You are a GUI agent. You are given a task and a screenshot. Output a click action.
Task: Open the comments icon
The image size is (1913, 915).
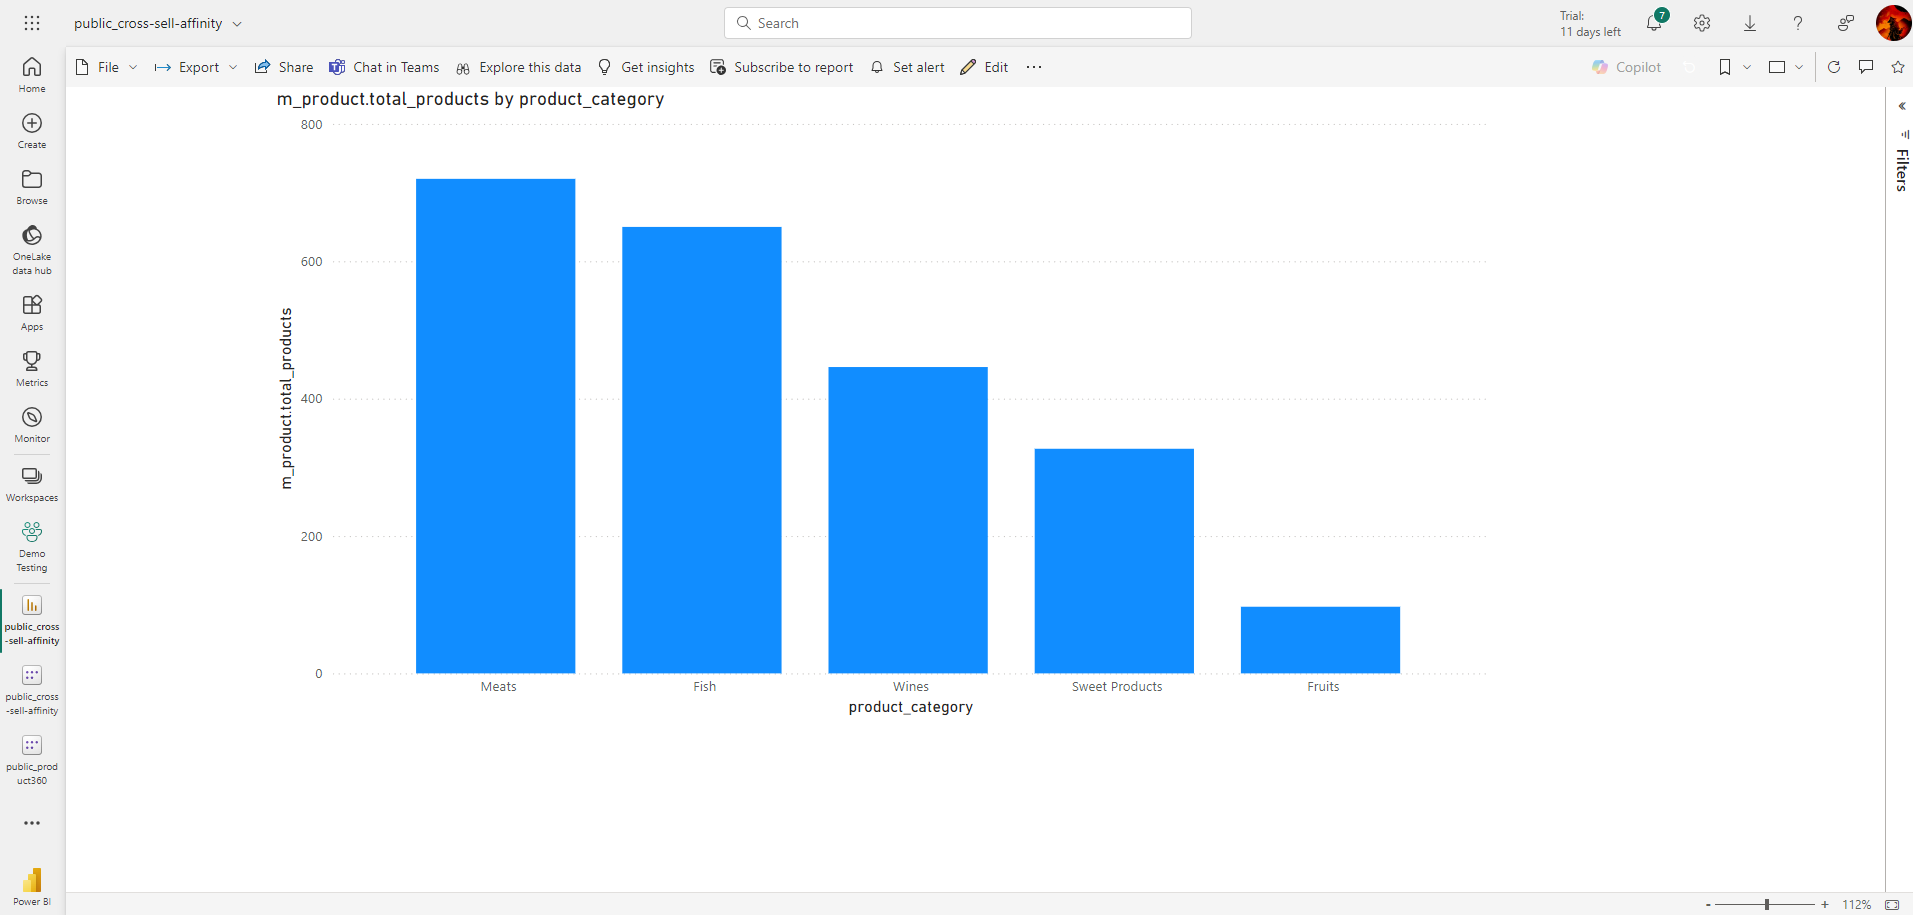tap(1866, 67)
